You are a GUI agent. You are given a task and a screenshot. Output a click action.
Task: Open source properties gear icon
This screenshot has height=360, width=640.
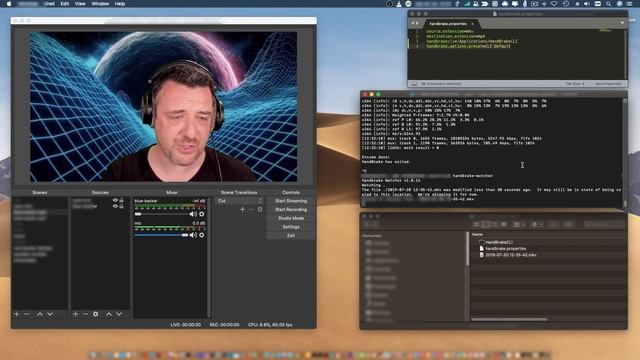[x=96, y=314]
